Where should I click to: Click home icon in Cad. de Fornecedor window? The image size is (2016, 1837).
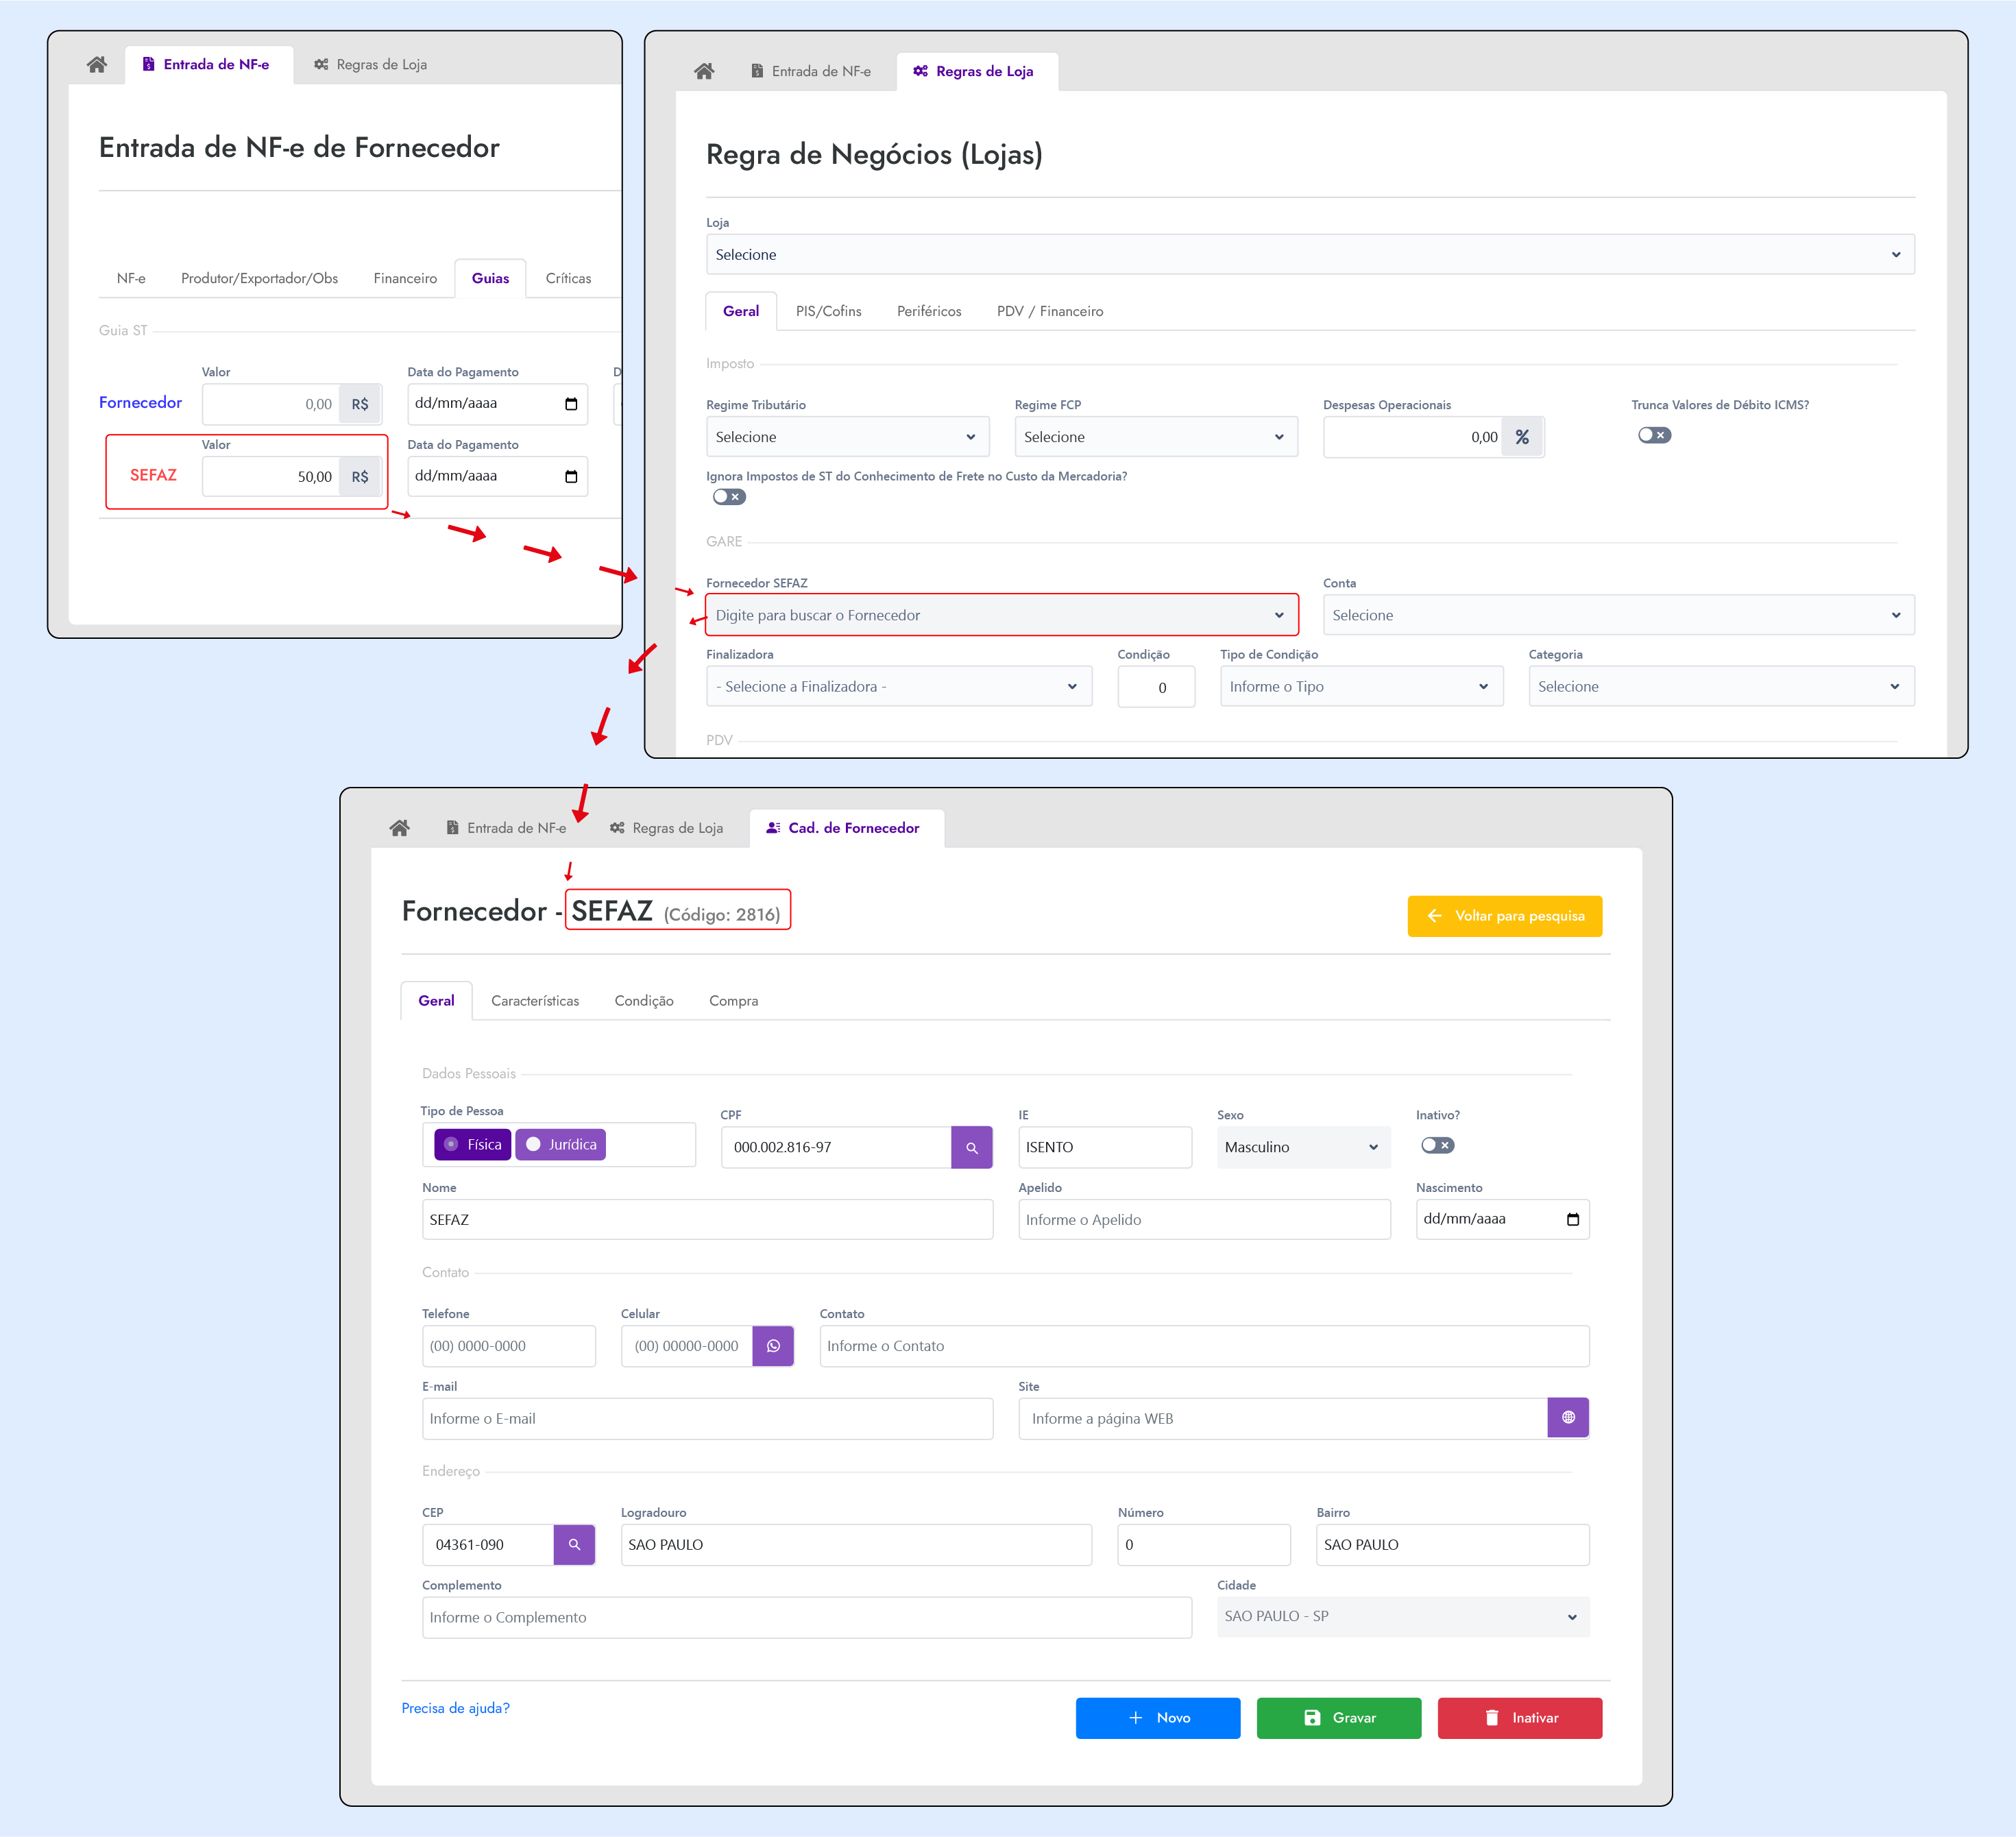pyautogui.click(x=399, y=828)
